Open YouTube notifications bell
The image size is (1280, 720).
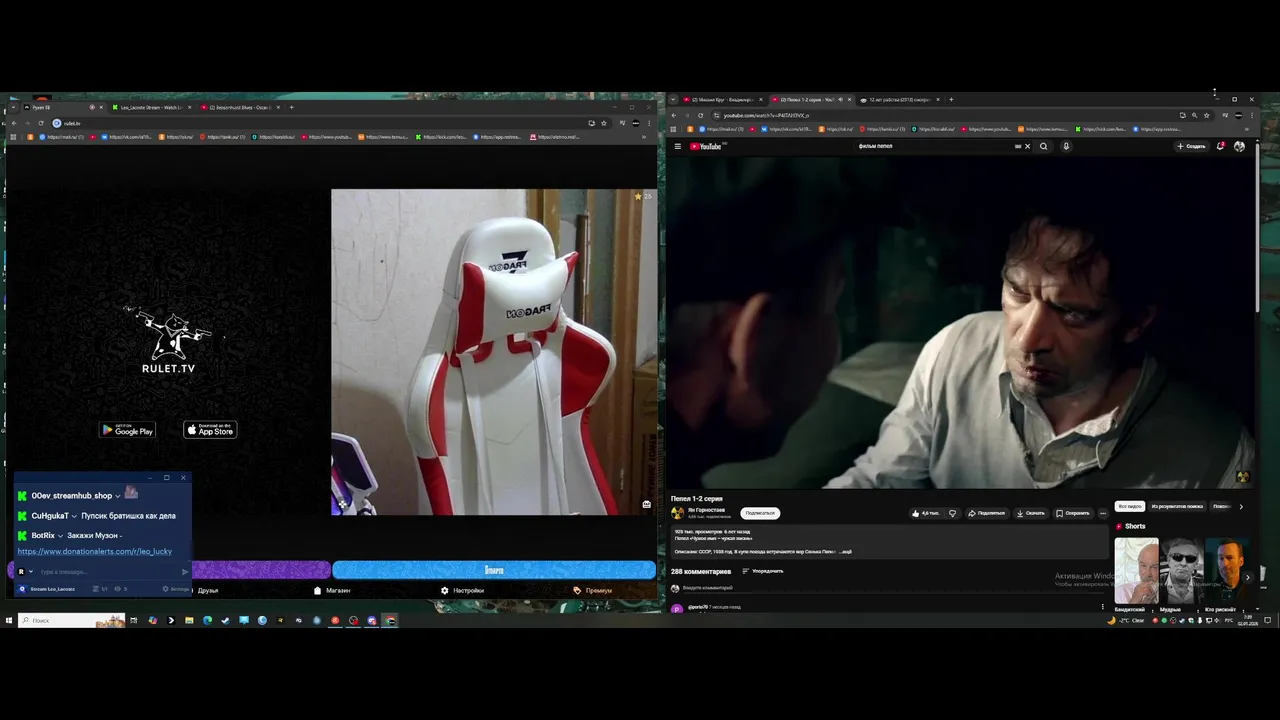pyautogui.click(x=1221, y=146)
